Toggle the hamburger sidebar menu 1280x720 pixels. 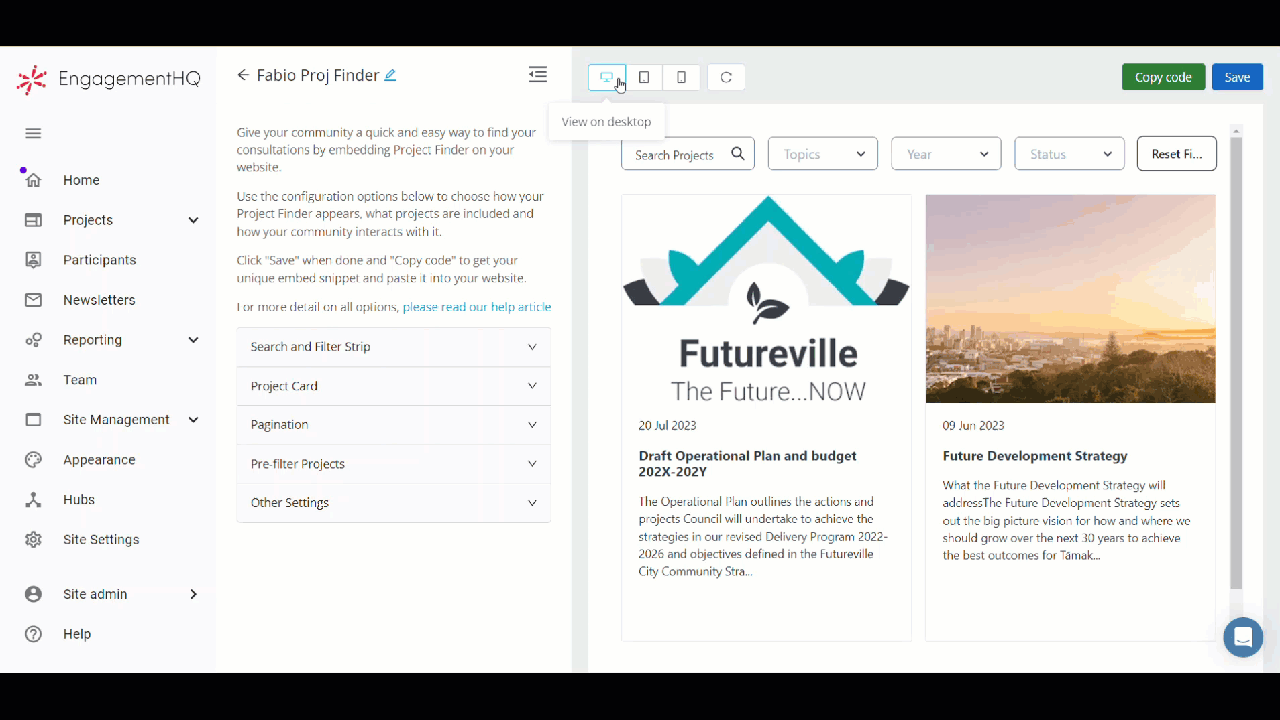coord(33,133)
